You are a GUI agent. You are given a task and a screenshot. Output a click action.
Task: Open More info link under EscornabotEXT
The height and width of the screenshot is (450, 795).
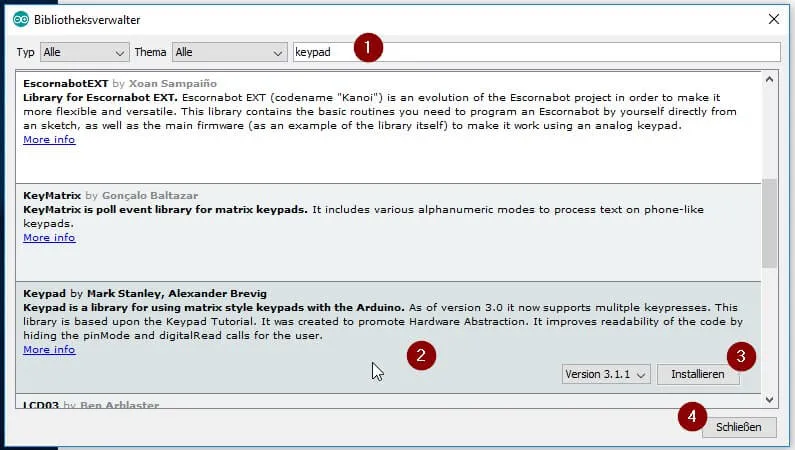coord(49,140)
